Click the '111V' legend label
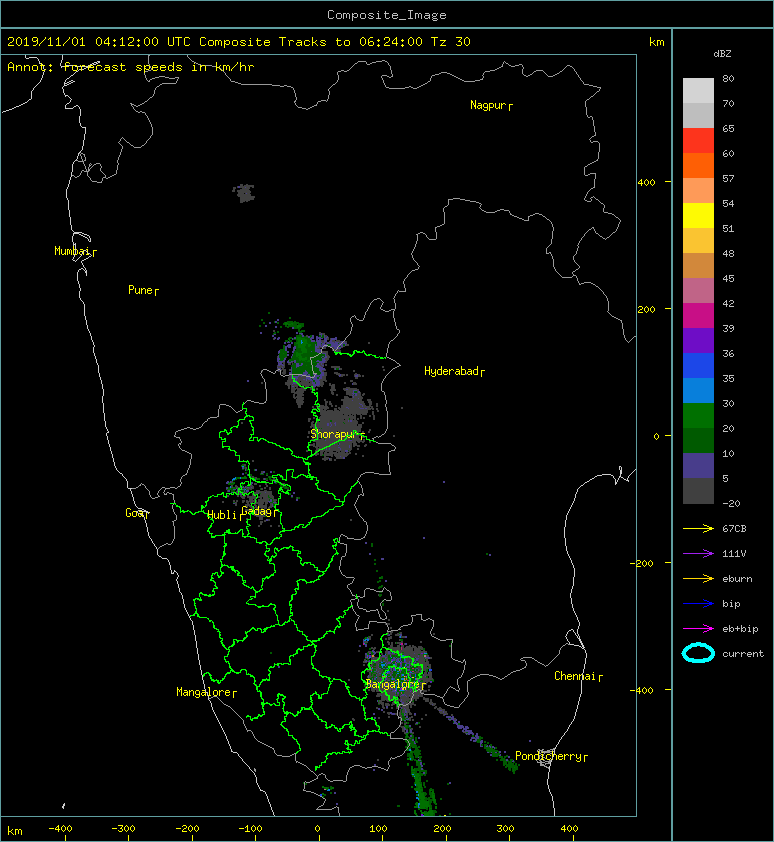This screenshot has height=842, width=774. coord(734,554)
